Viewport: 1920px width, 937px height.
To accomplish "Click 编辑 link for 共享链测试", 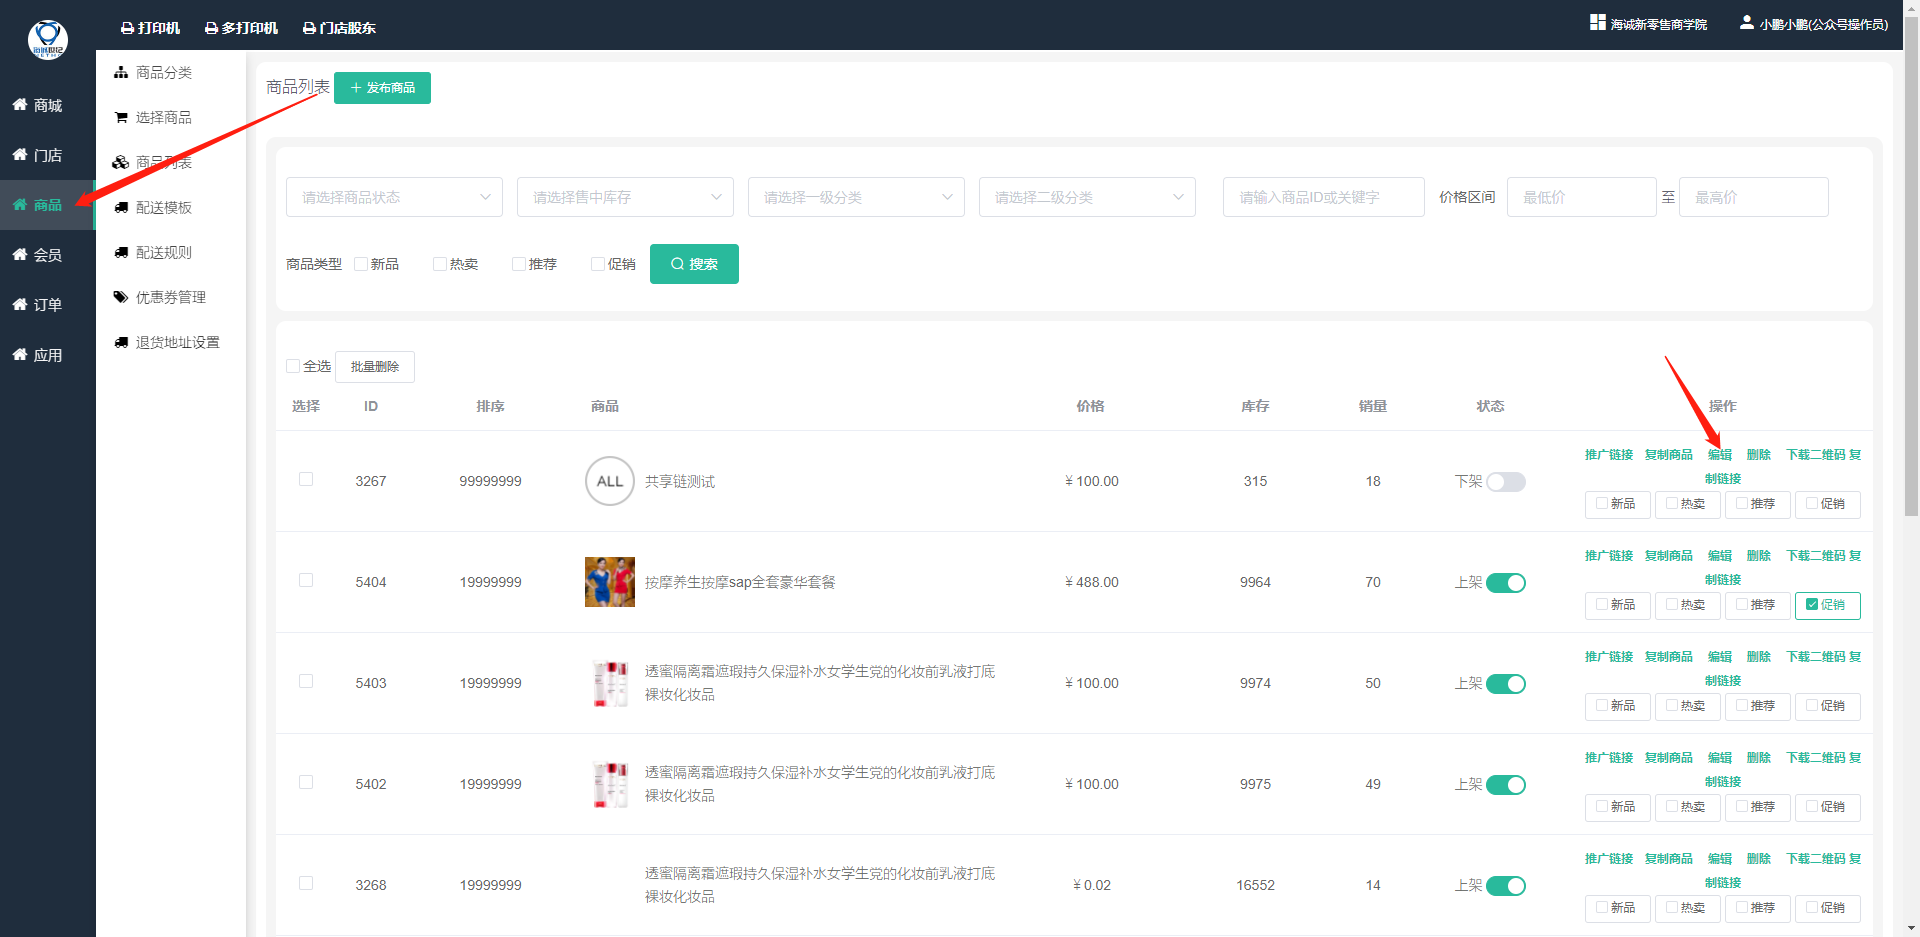I will (x=1720, y=455).
